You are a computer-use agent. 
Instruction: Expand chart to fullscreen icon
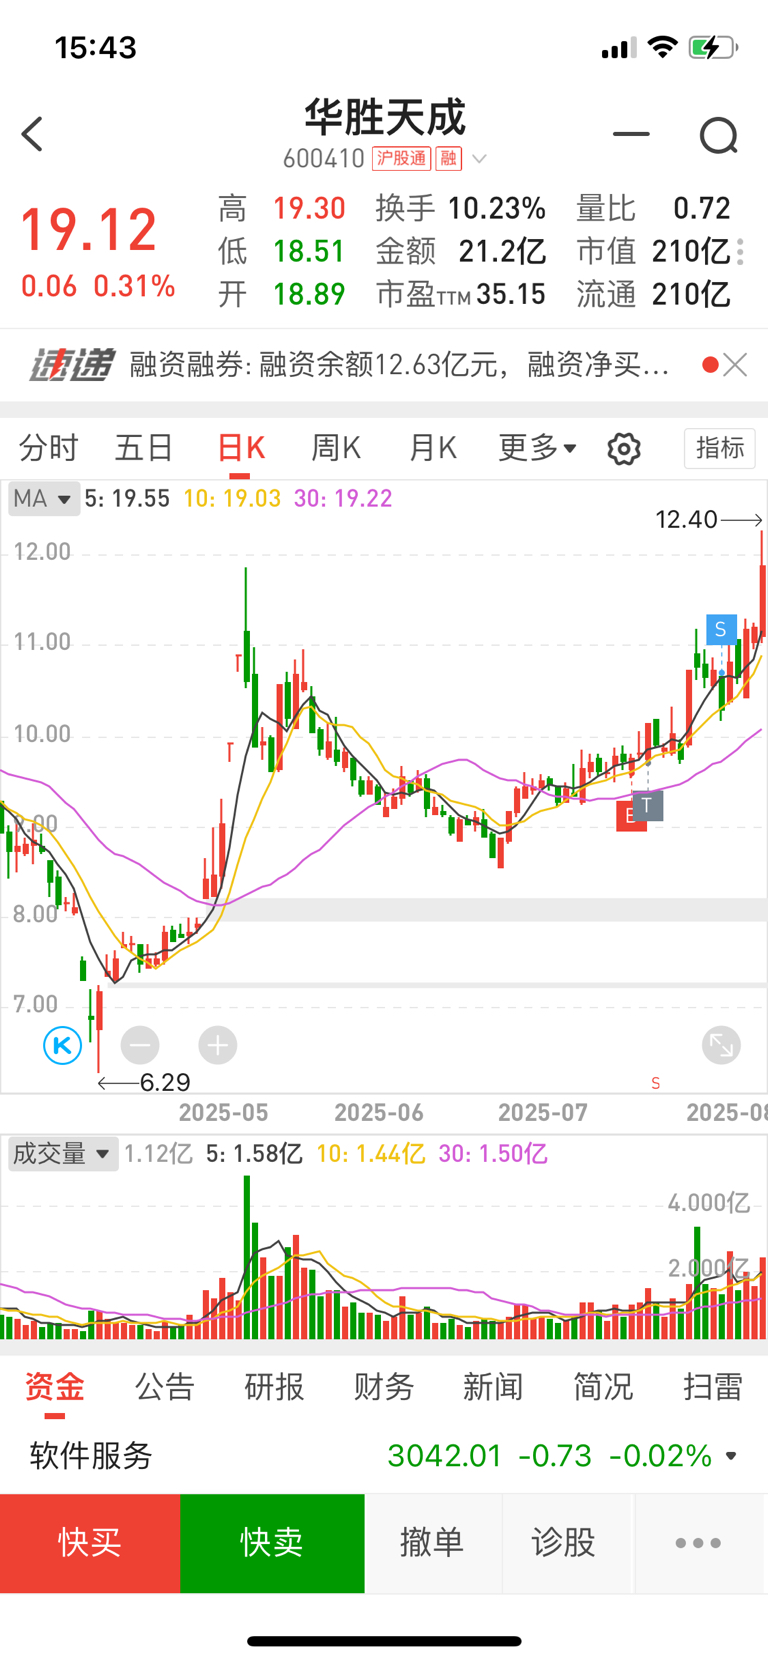721,1046
